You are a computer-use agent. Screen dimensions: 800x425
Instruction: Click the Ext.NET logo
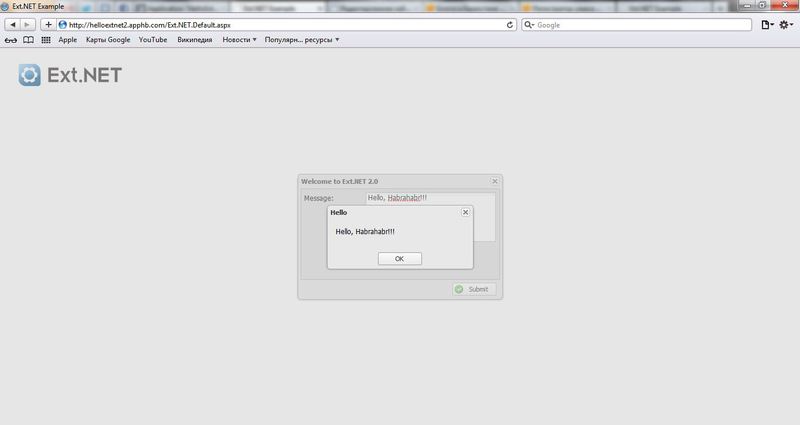click(70, 75)
